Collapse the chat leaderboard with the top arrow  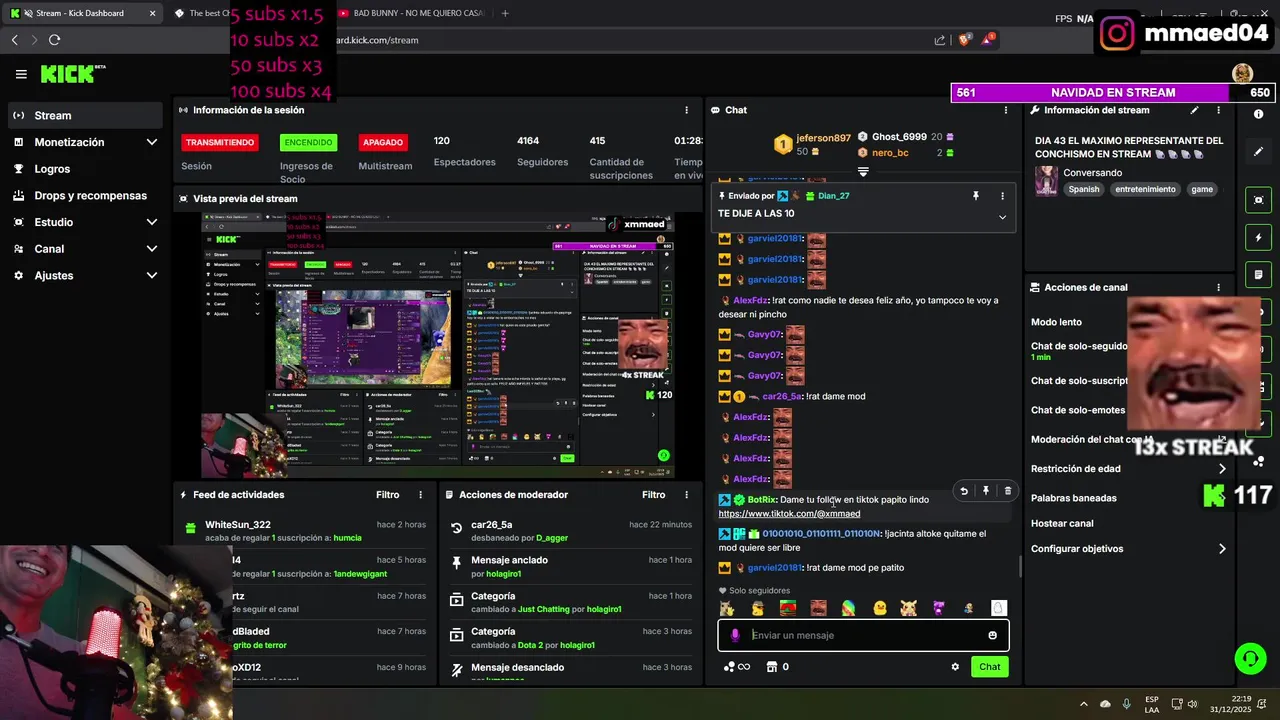click(863, 172)
